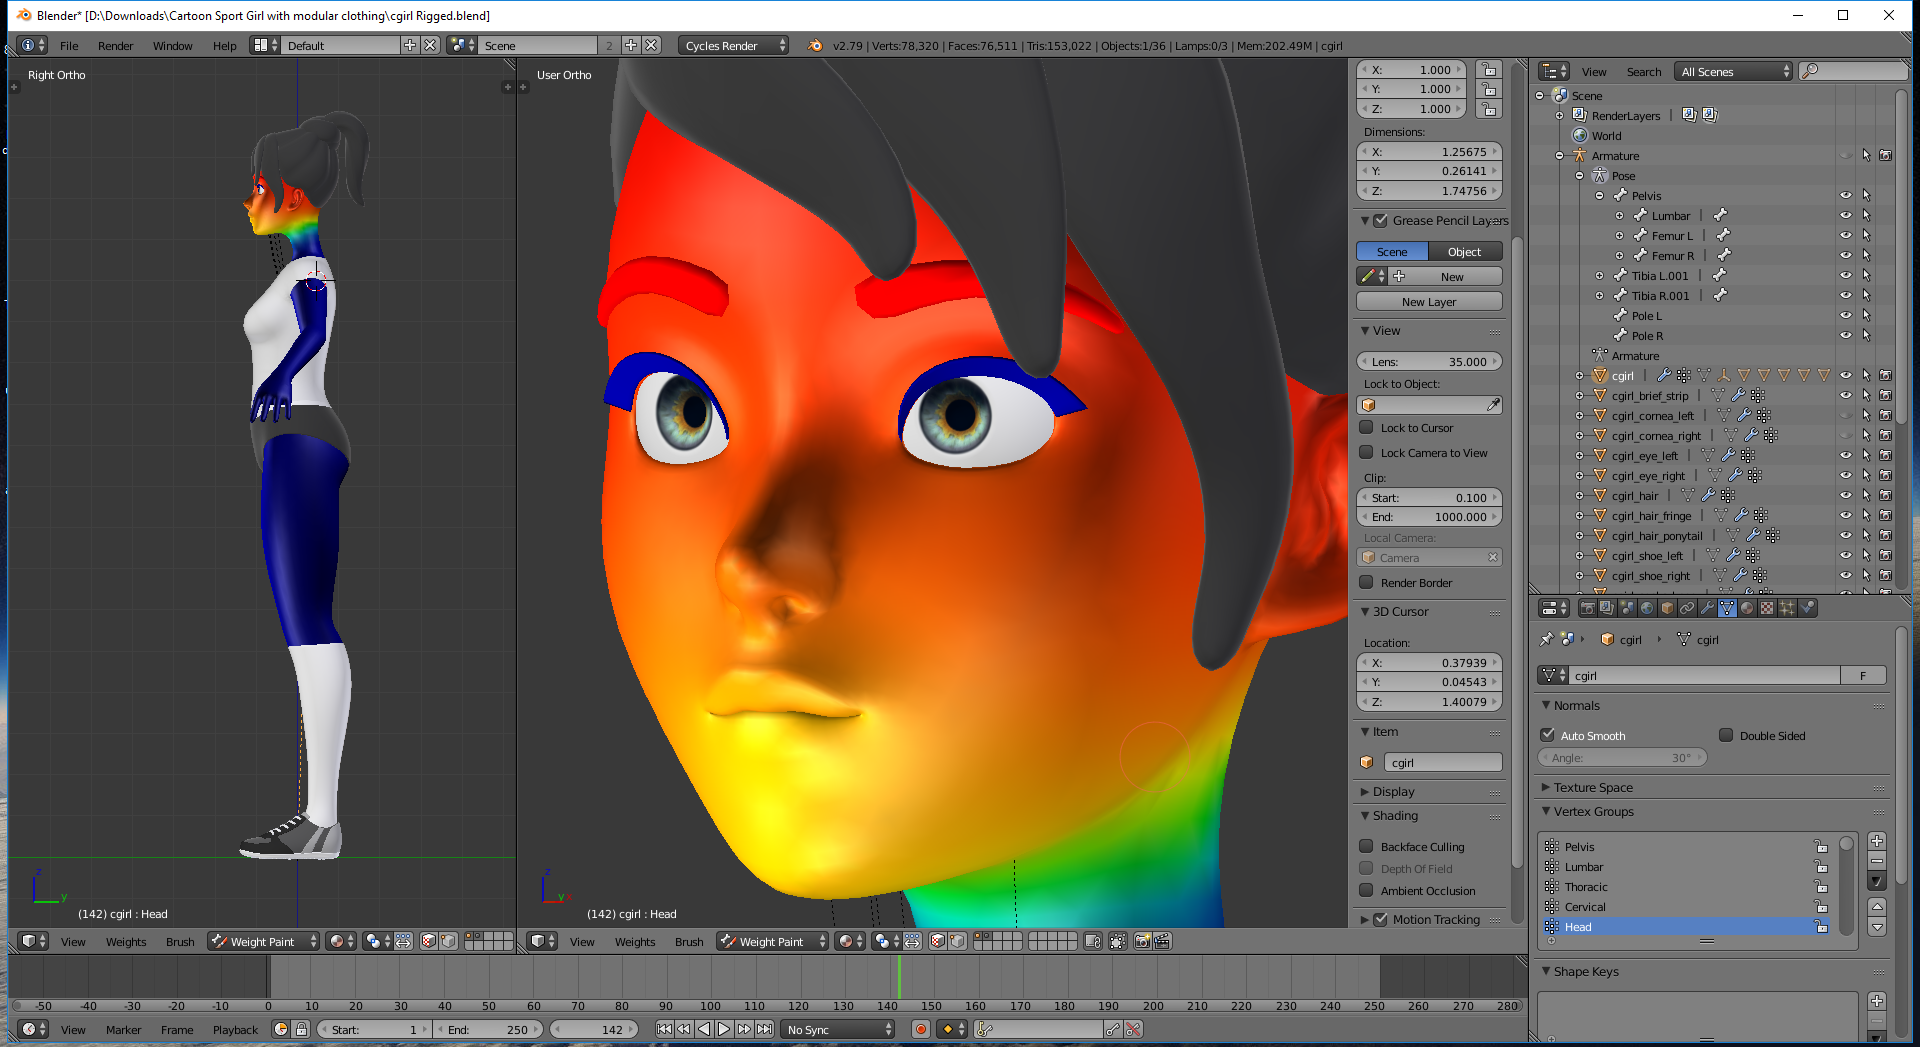Jump to the timeline start frame
This screenshot has height=1047, width=1920.
664,1029
